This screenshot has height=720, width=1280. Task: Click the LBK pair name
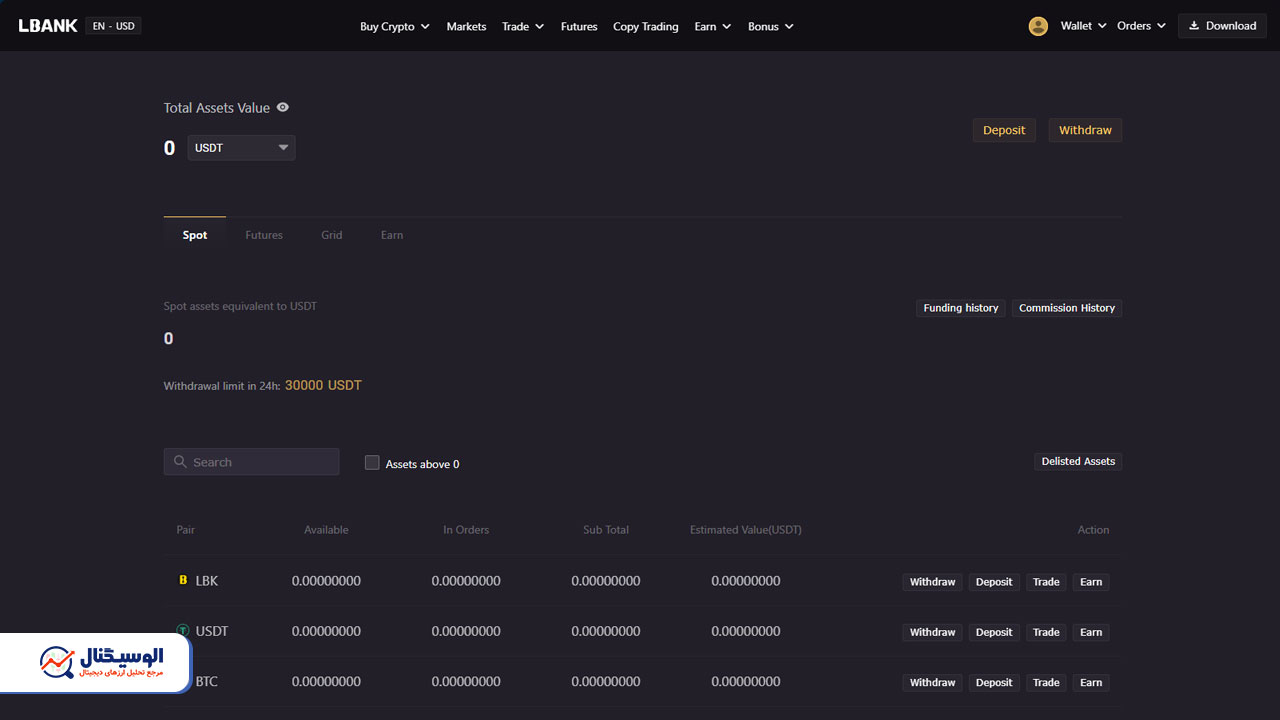[x=207, y=581]
